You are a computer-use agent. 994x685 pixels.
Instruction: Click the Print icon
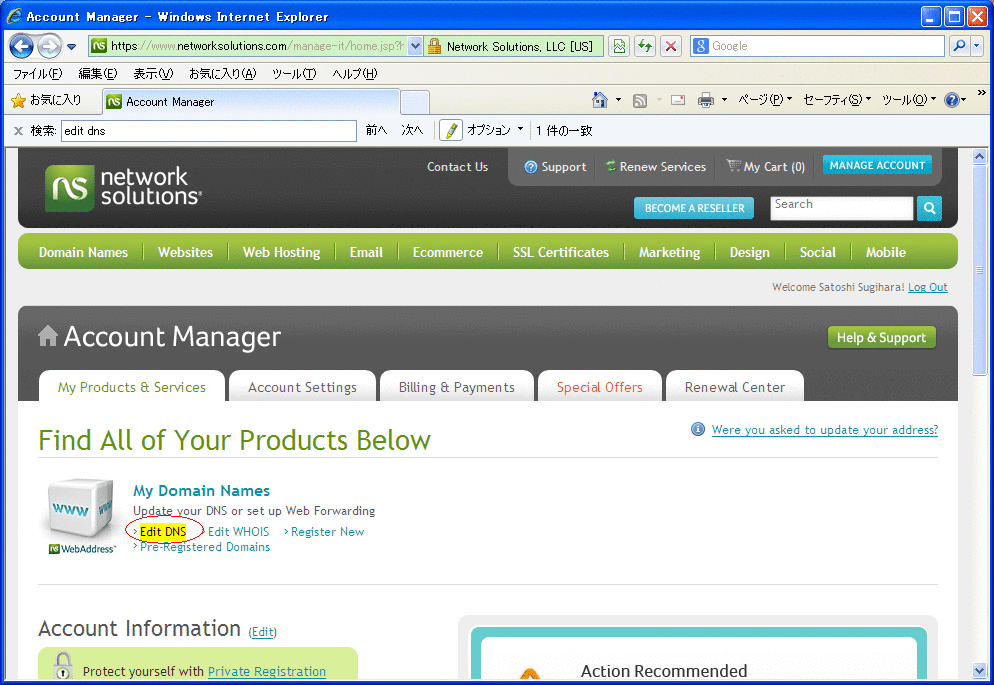[706, 100]
